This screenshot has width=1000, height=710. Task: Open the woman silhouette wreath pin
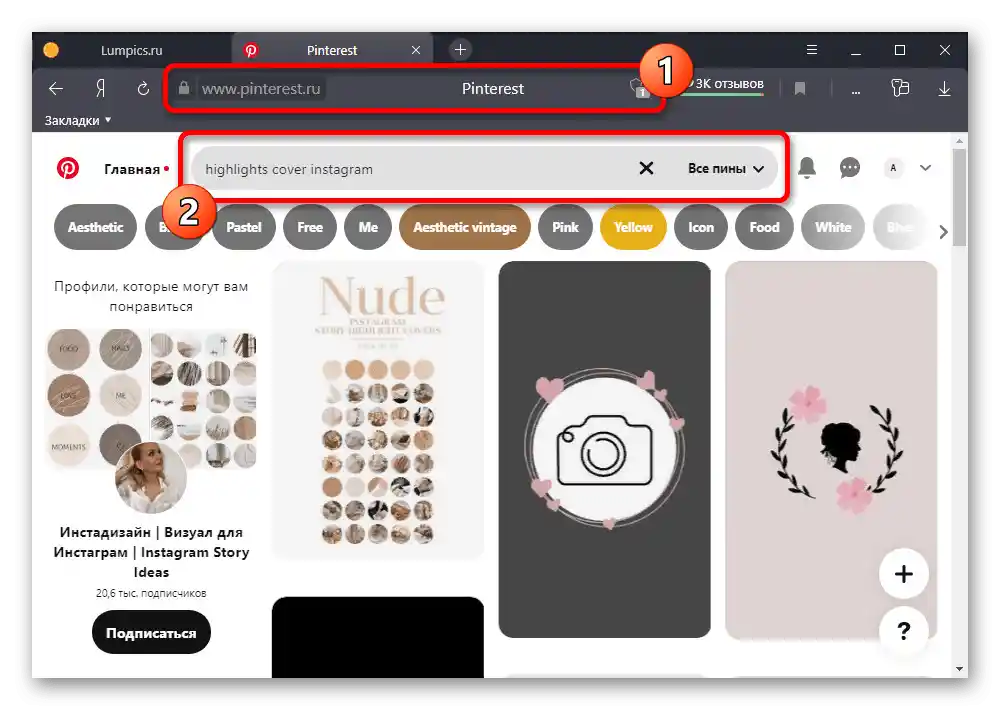click(x=831, y=449)
